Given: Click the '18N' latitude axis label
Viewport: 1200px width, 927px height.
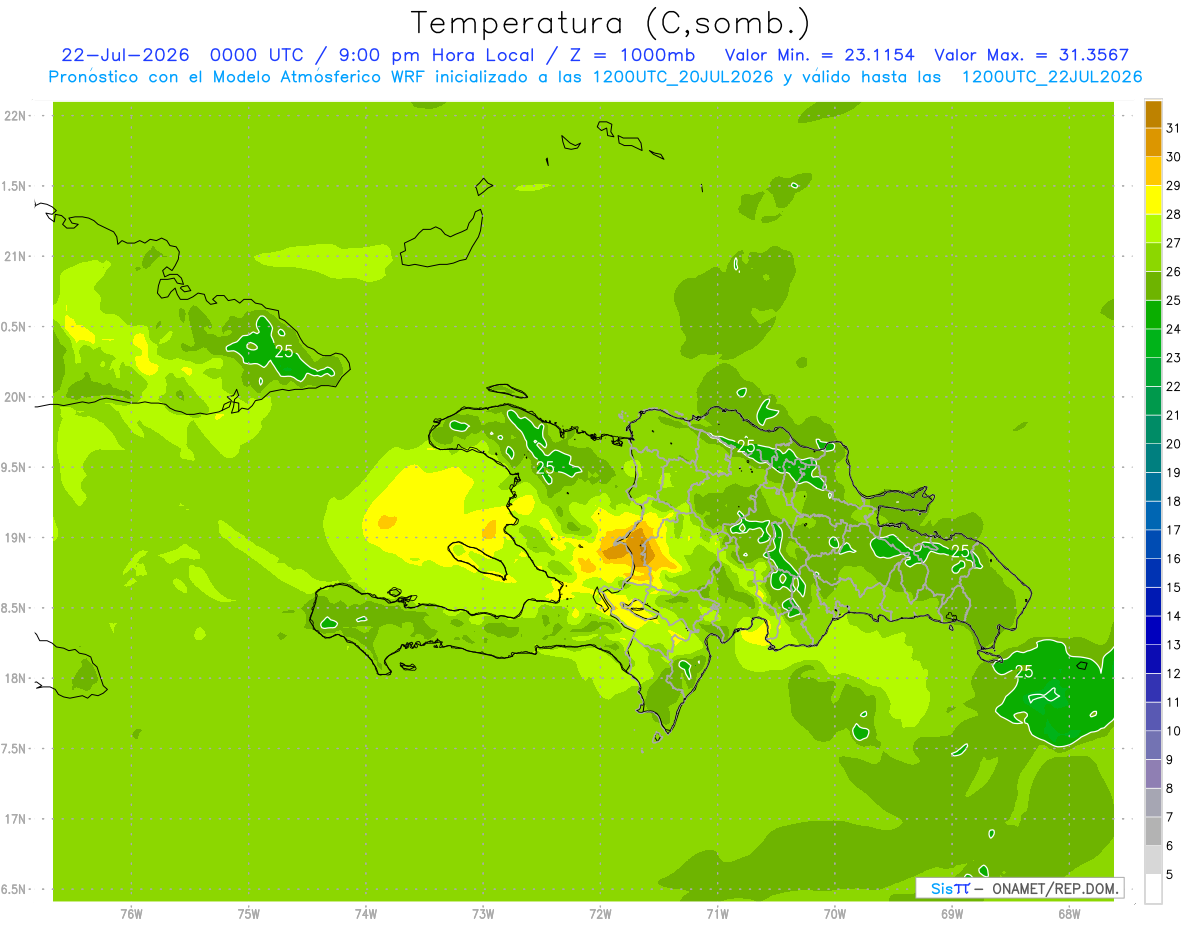Looking at the screenshot, I should (16, 678).
